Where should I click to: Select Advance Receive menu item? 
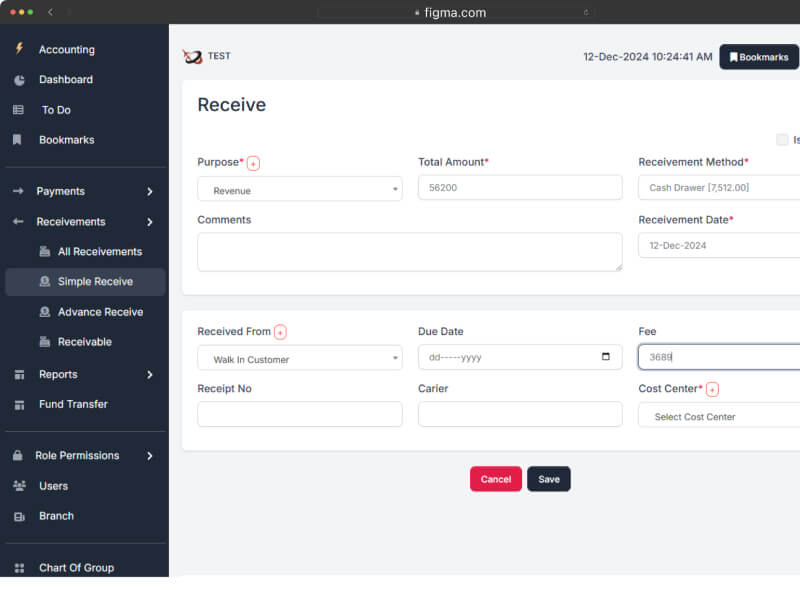tap(100, 312)
